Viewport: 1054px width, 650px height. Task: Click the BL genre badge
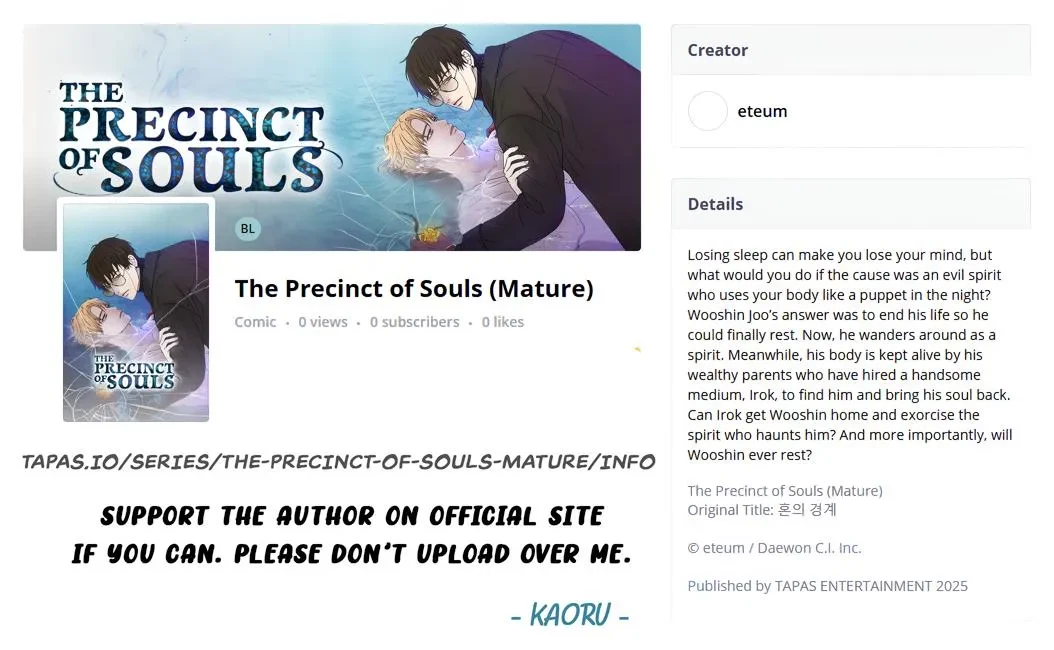pyautogui.click(x=247, y=229)
